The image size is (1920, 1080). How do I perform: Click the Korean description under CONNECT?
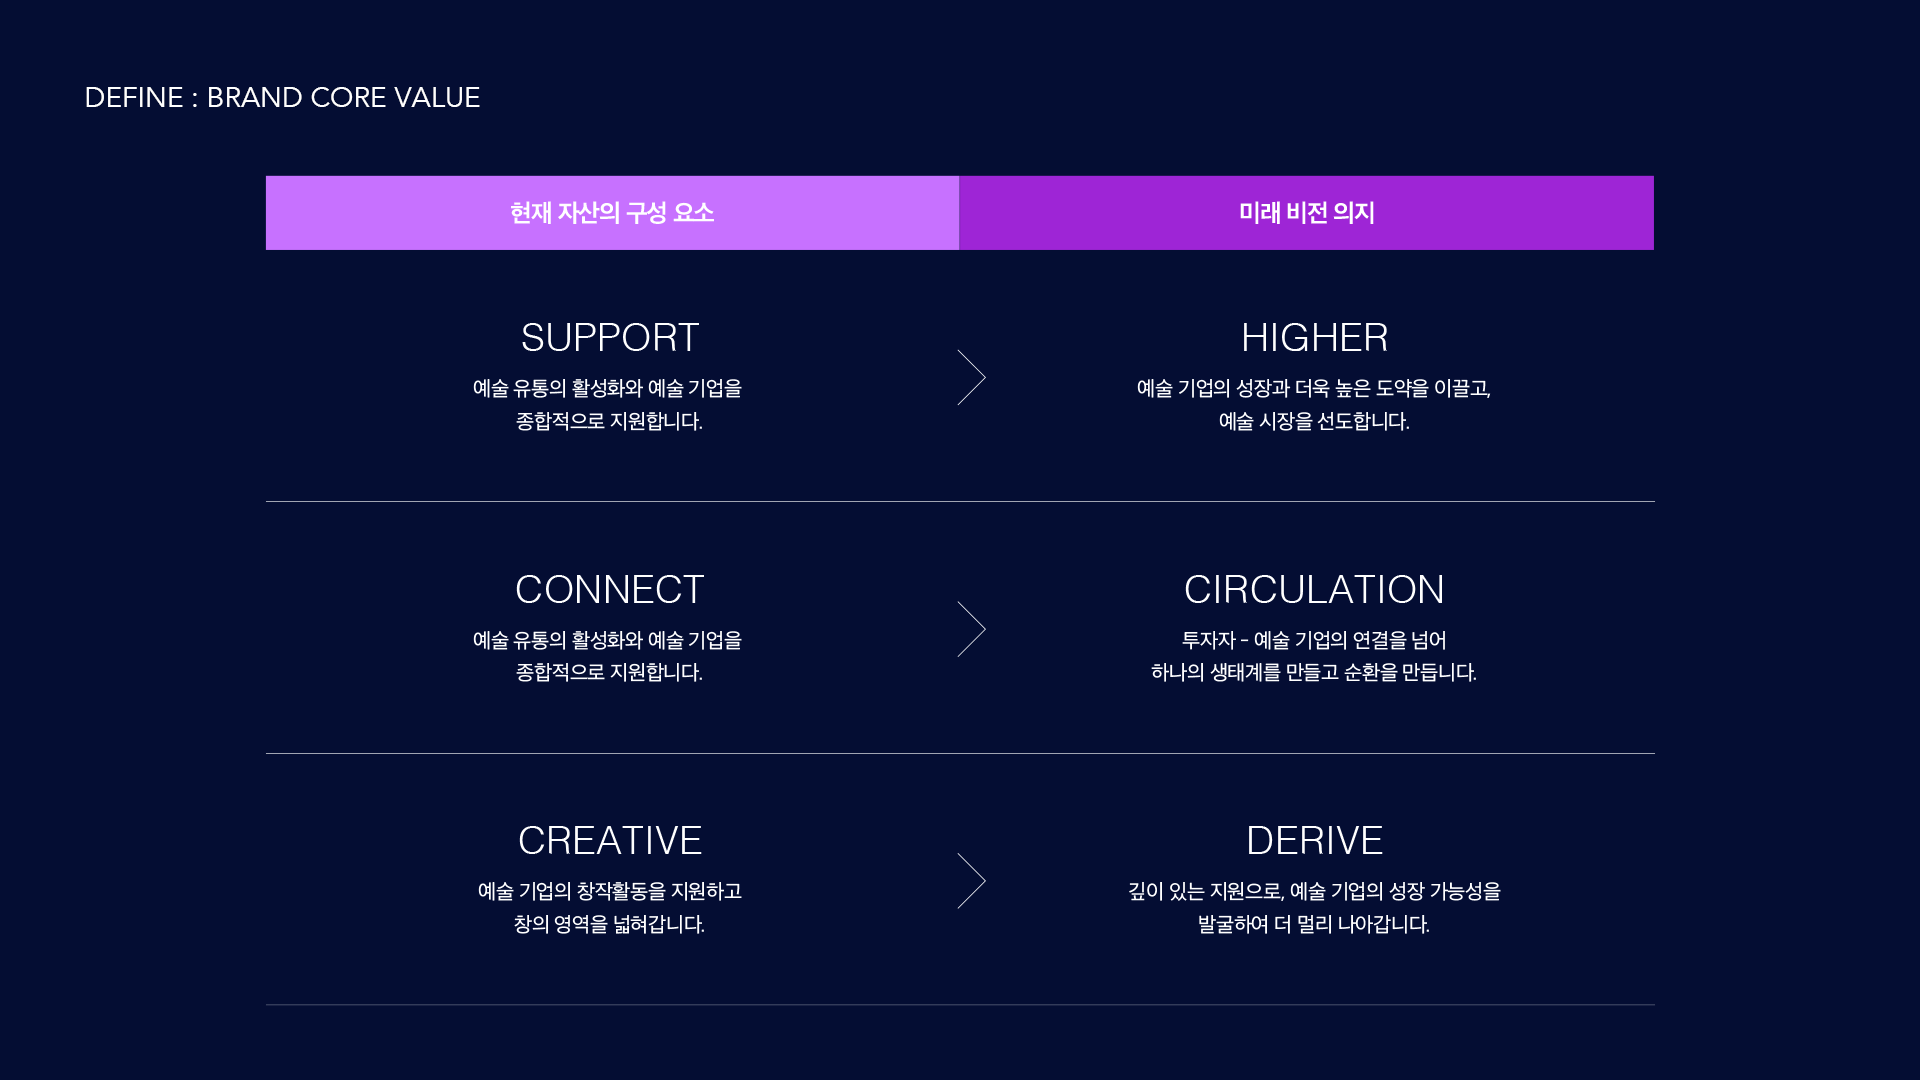(608, 656)
